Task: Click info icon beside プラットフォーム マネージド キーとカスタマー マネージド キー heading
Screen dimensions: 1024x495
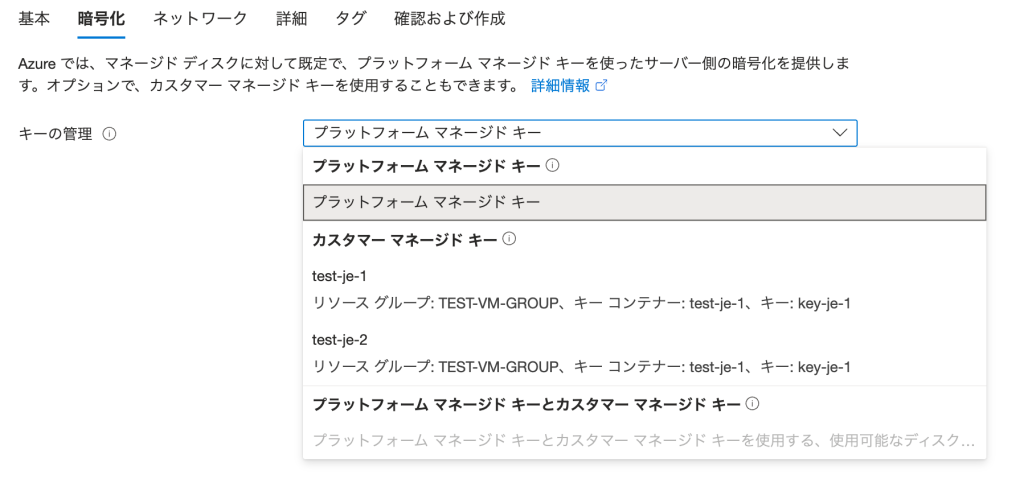Action: pyautogui.click(x=752, y=405)
